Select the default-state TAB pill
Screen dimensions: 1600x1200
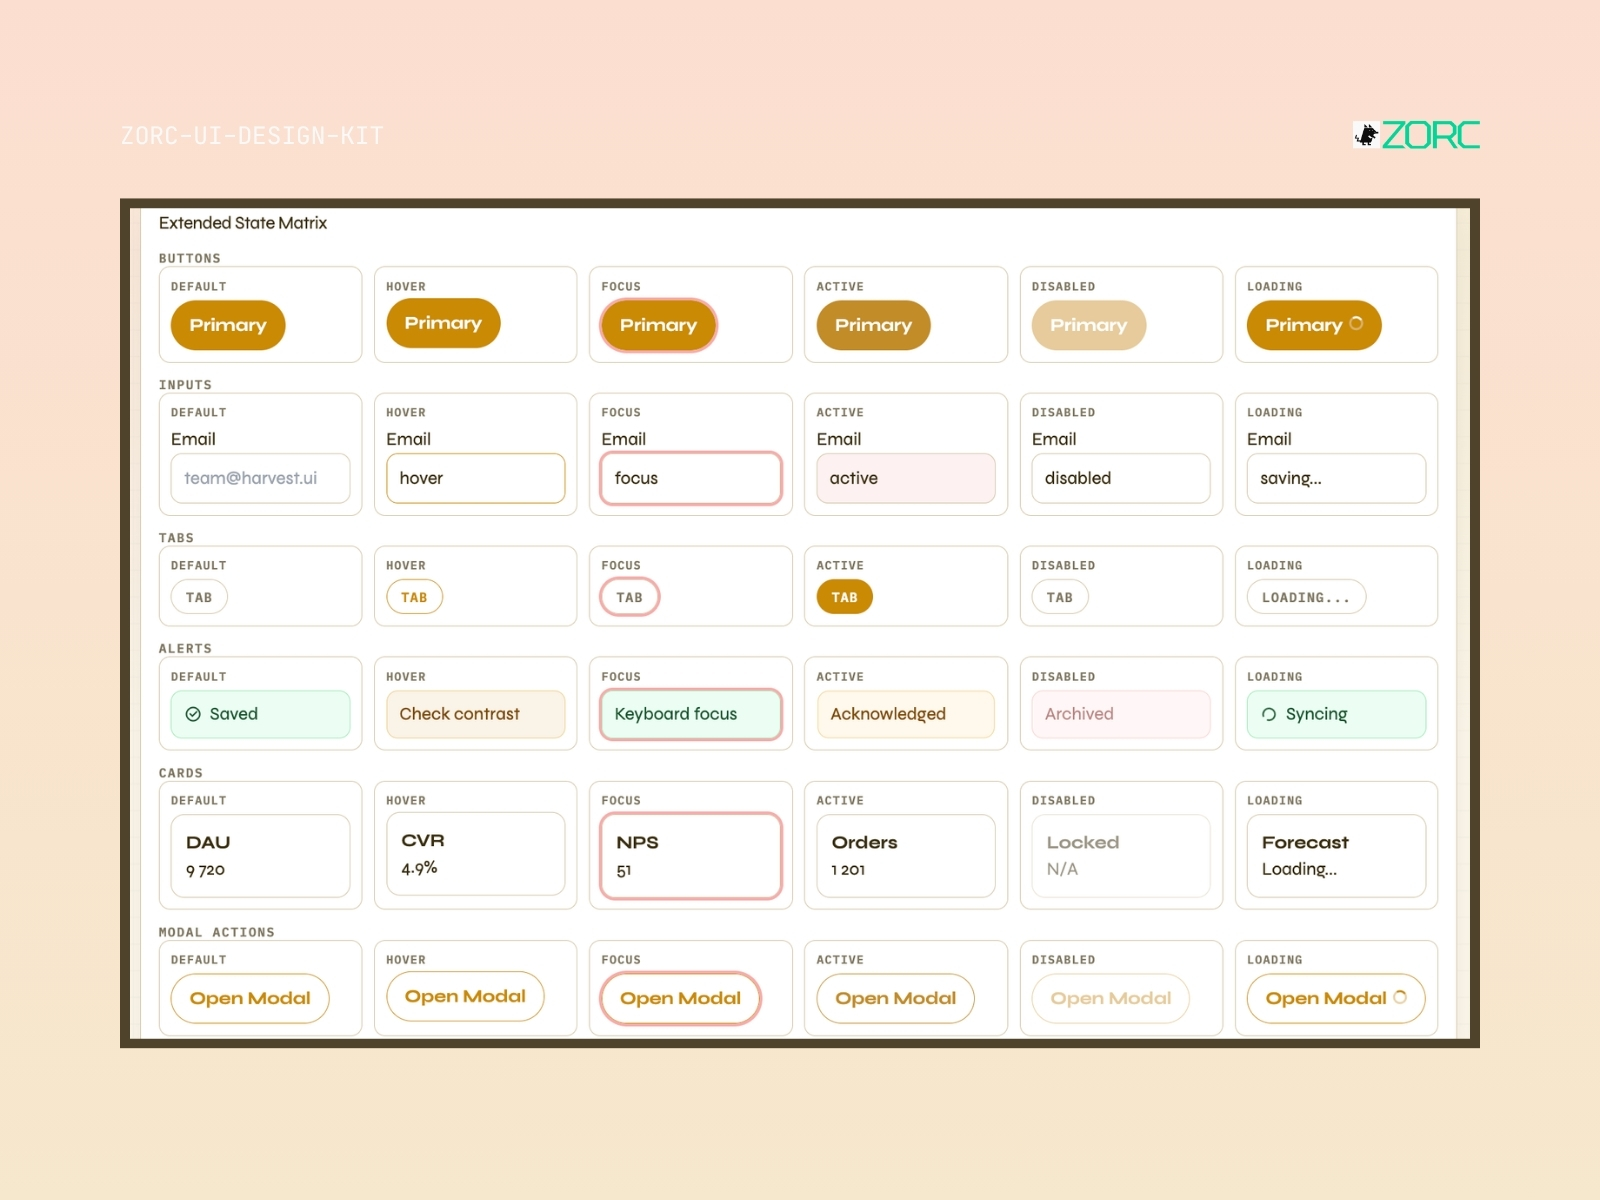pos(199,597)
